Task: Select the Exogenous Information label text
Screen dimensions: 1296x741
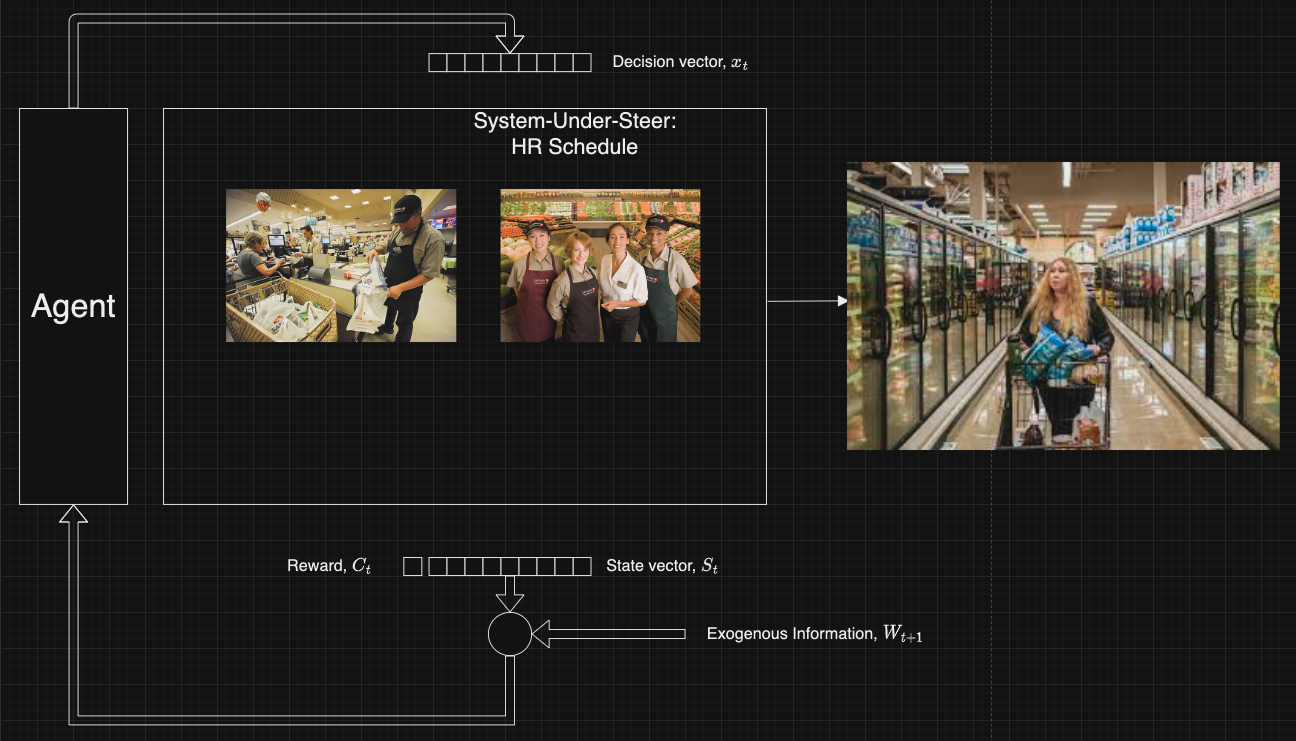Action: (814, 634)
